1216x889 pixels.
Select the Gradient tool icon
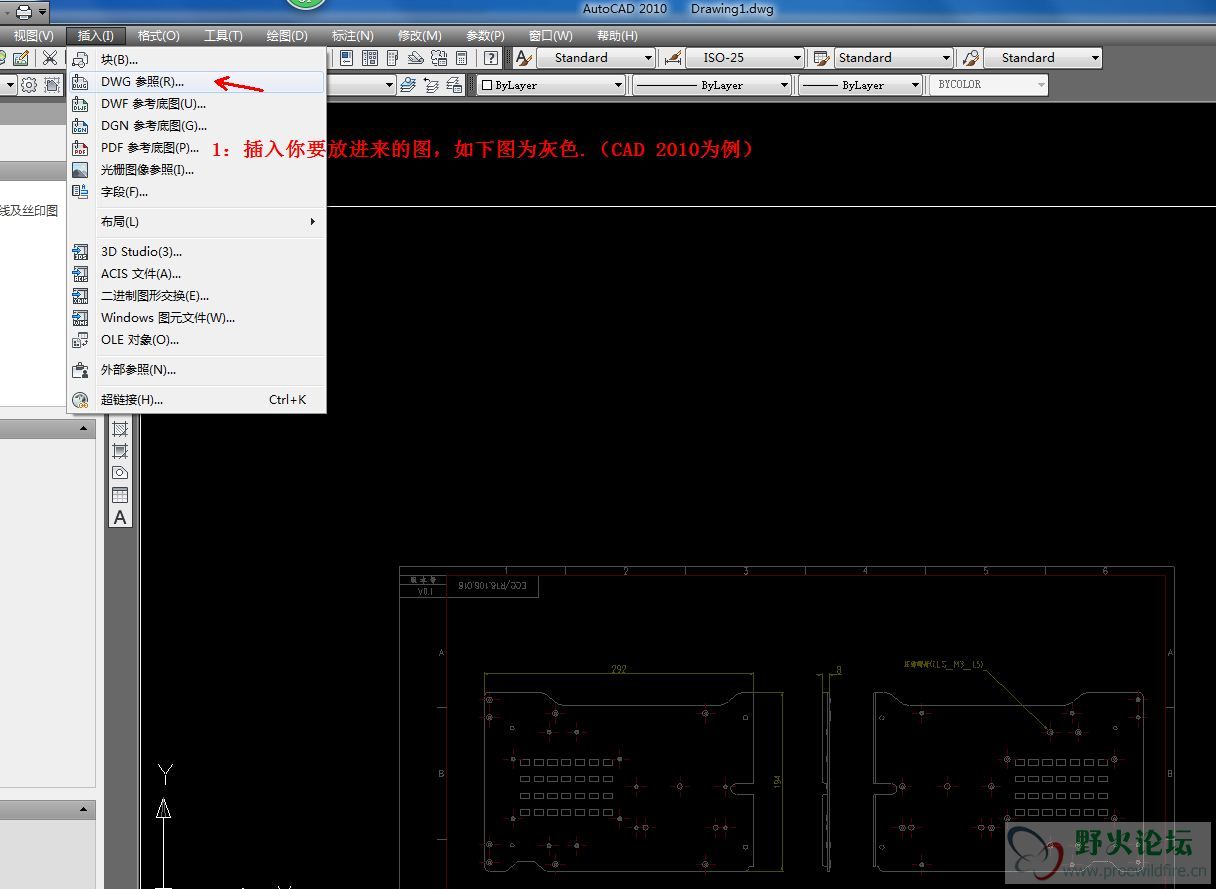click(120, 451)
